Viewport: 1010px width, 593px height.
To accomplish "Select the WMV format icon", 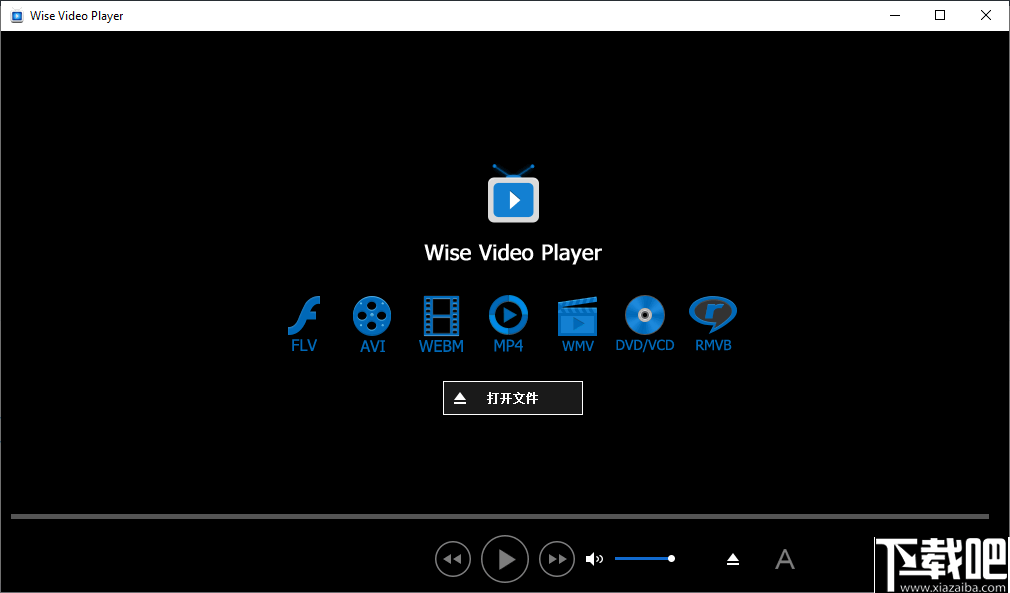I will click(x=577, y=315).
